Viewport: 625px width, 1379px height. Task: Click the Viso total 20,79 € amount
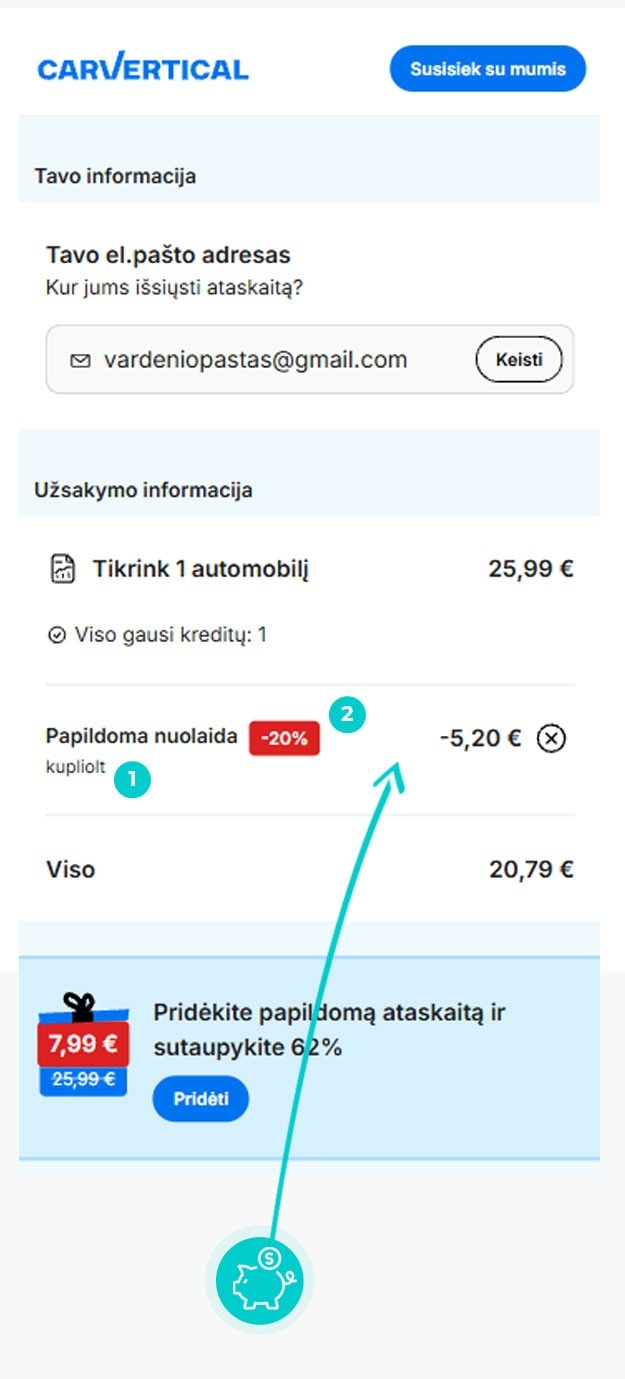point(531,870)
